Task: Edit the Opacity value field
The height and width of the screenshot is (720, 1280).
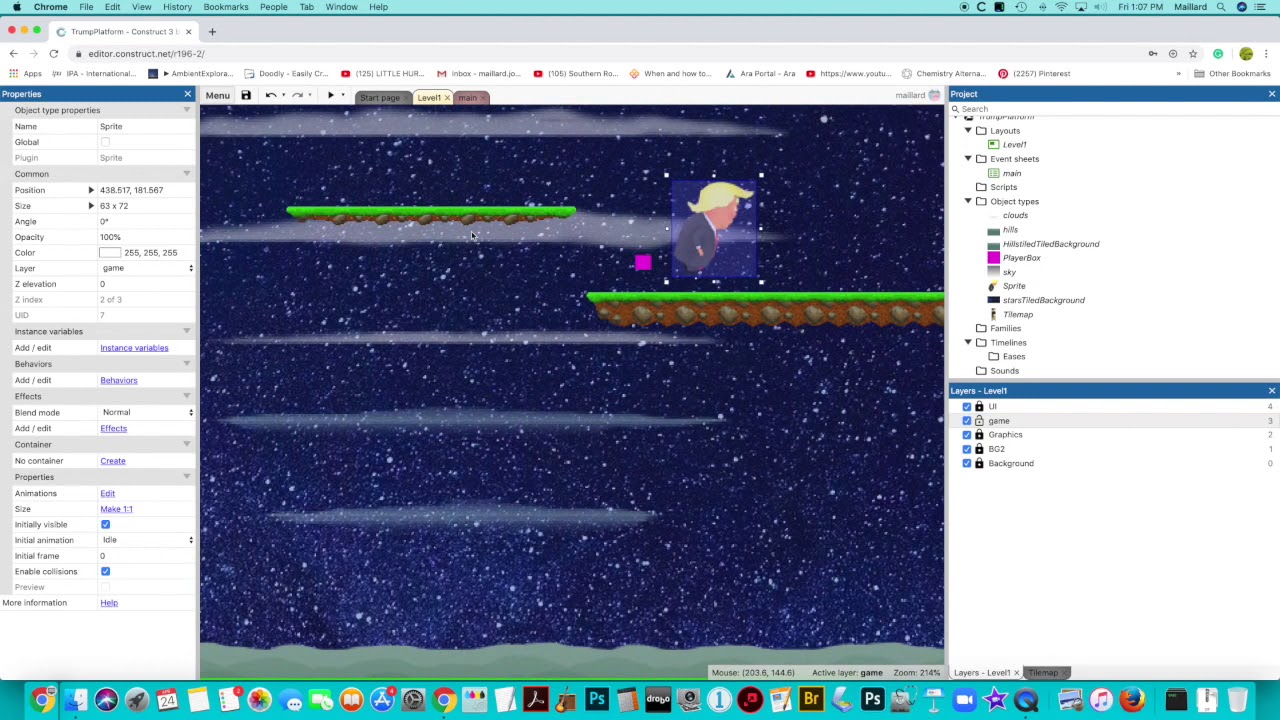Action: (x=146, y=237)
